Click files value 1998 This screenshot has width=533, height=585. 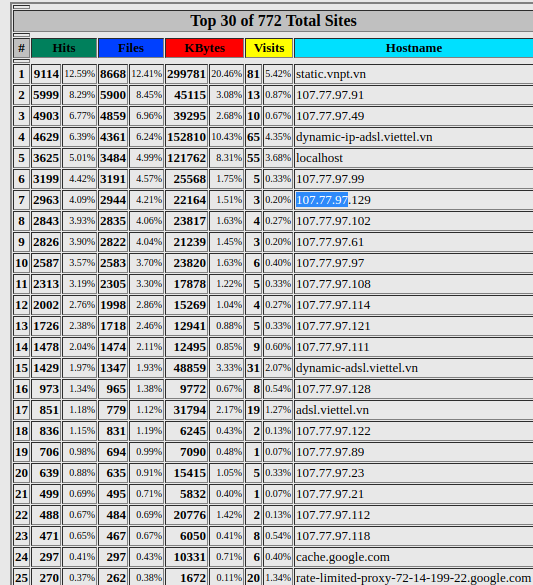[x=113, y=305]
